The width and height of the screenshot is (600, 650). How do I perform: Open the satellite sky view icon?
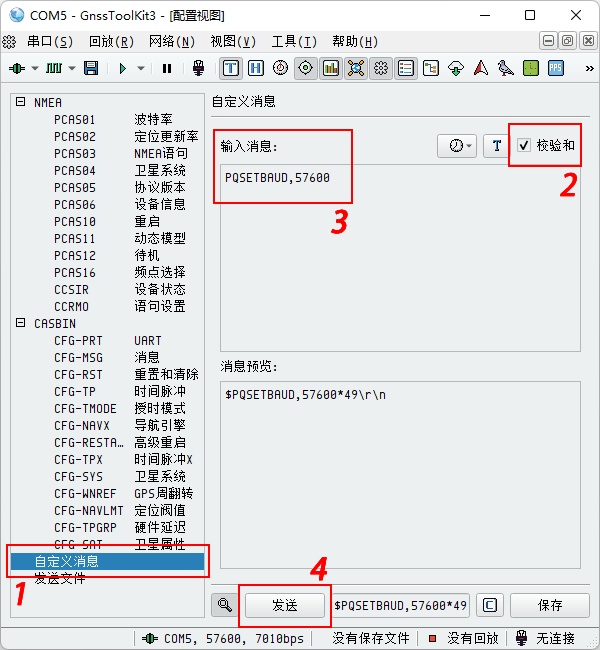(x=280, y=68)
